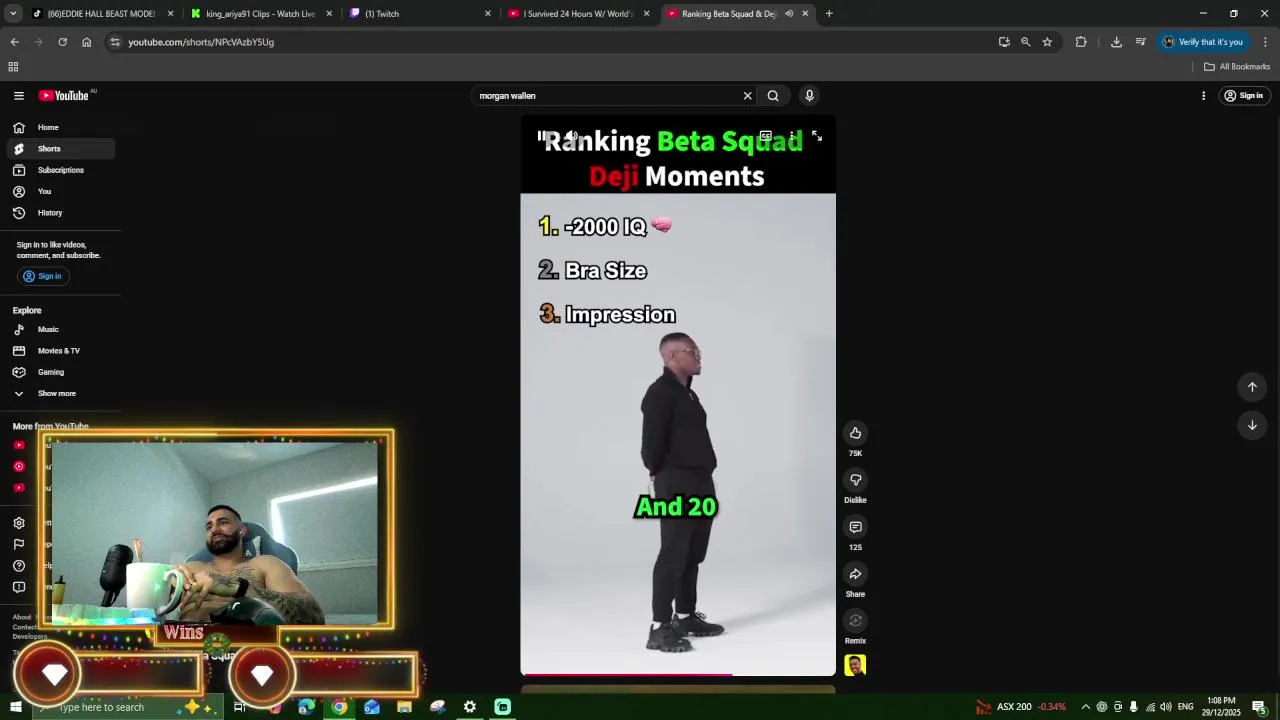Open the Remix option
Screen dimensions: 1280x720
click(855, 621)
